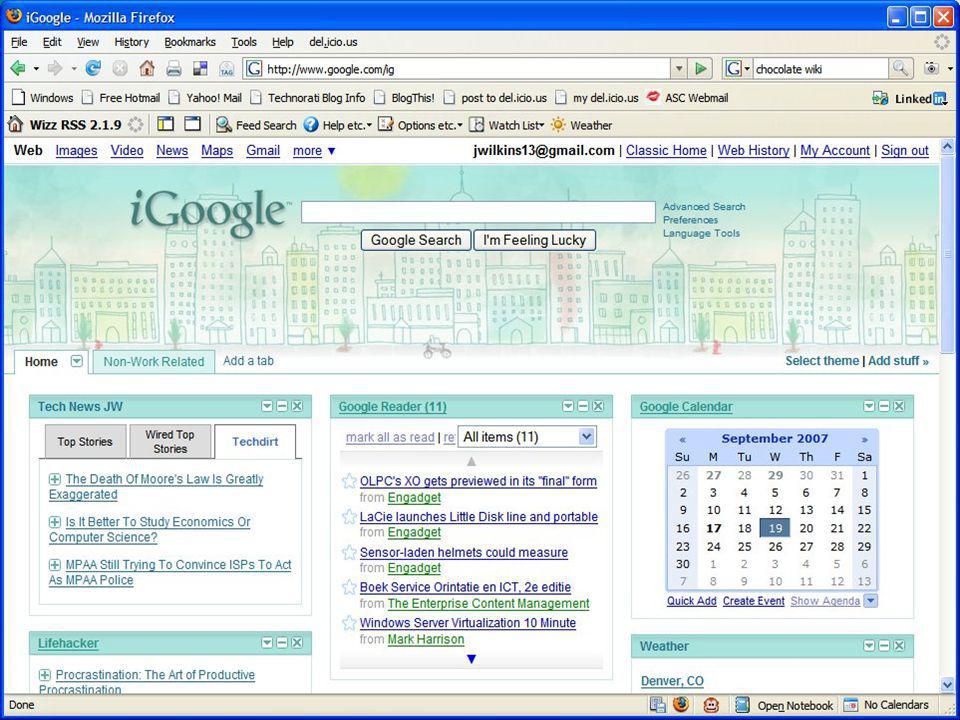Select September 20 in the calendar
Image resolution: width=960 pixels, height=720 pixels.
(806, 528)
